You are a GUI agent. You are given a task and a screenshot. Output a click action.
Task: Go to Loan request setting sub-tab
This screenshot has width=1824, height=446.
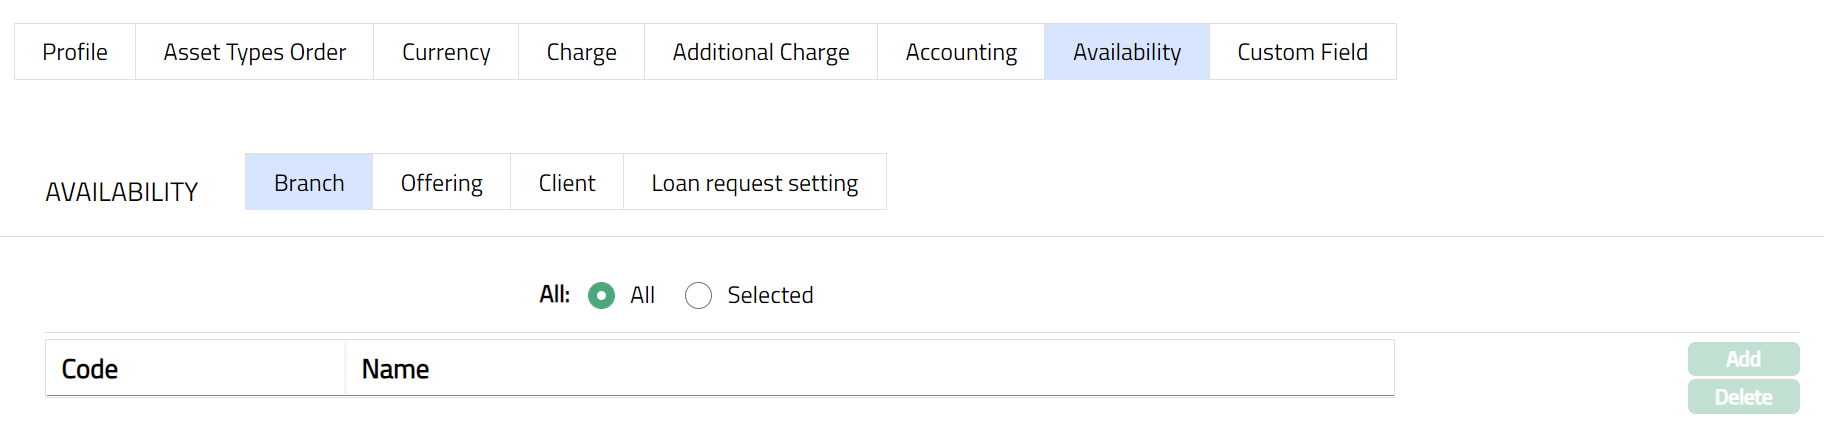pos(754,183)
